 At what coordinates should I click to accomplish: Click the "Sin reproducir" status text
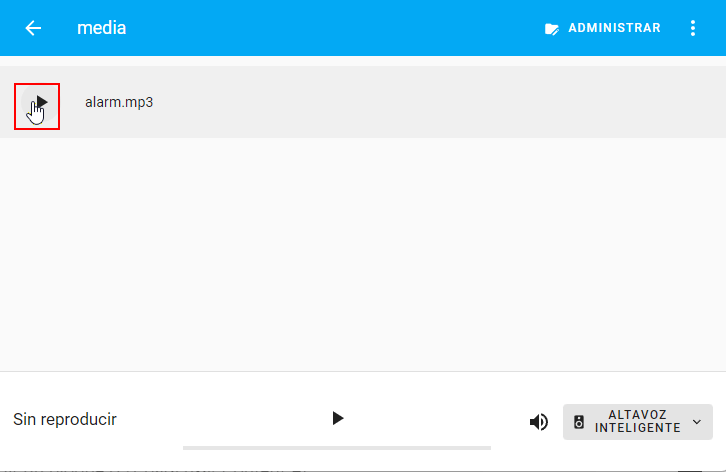[65, 419]
